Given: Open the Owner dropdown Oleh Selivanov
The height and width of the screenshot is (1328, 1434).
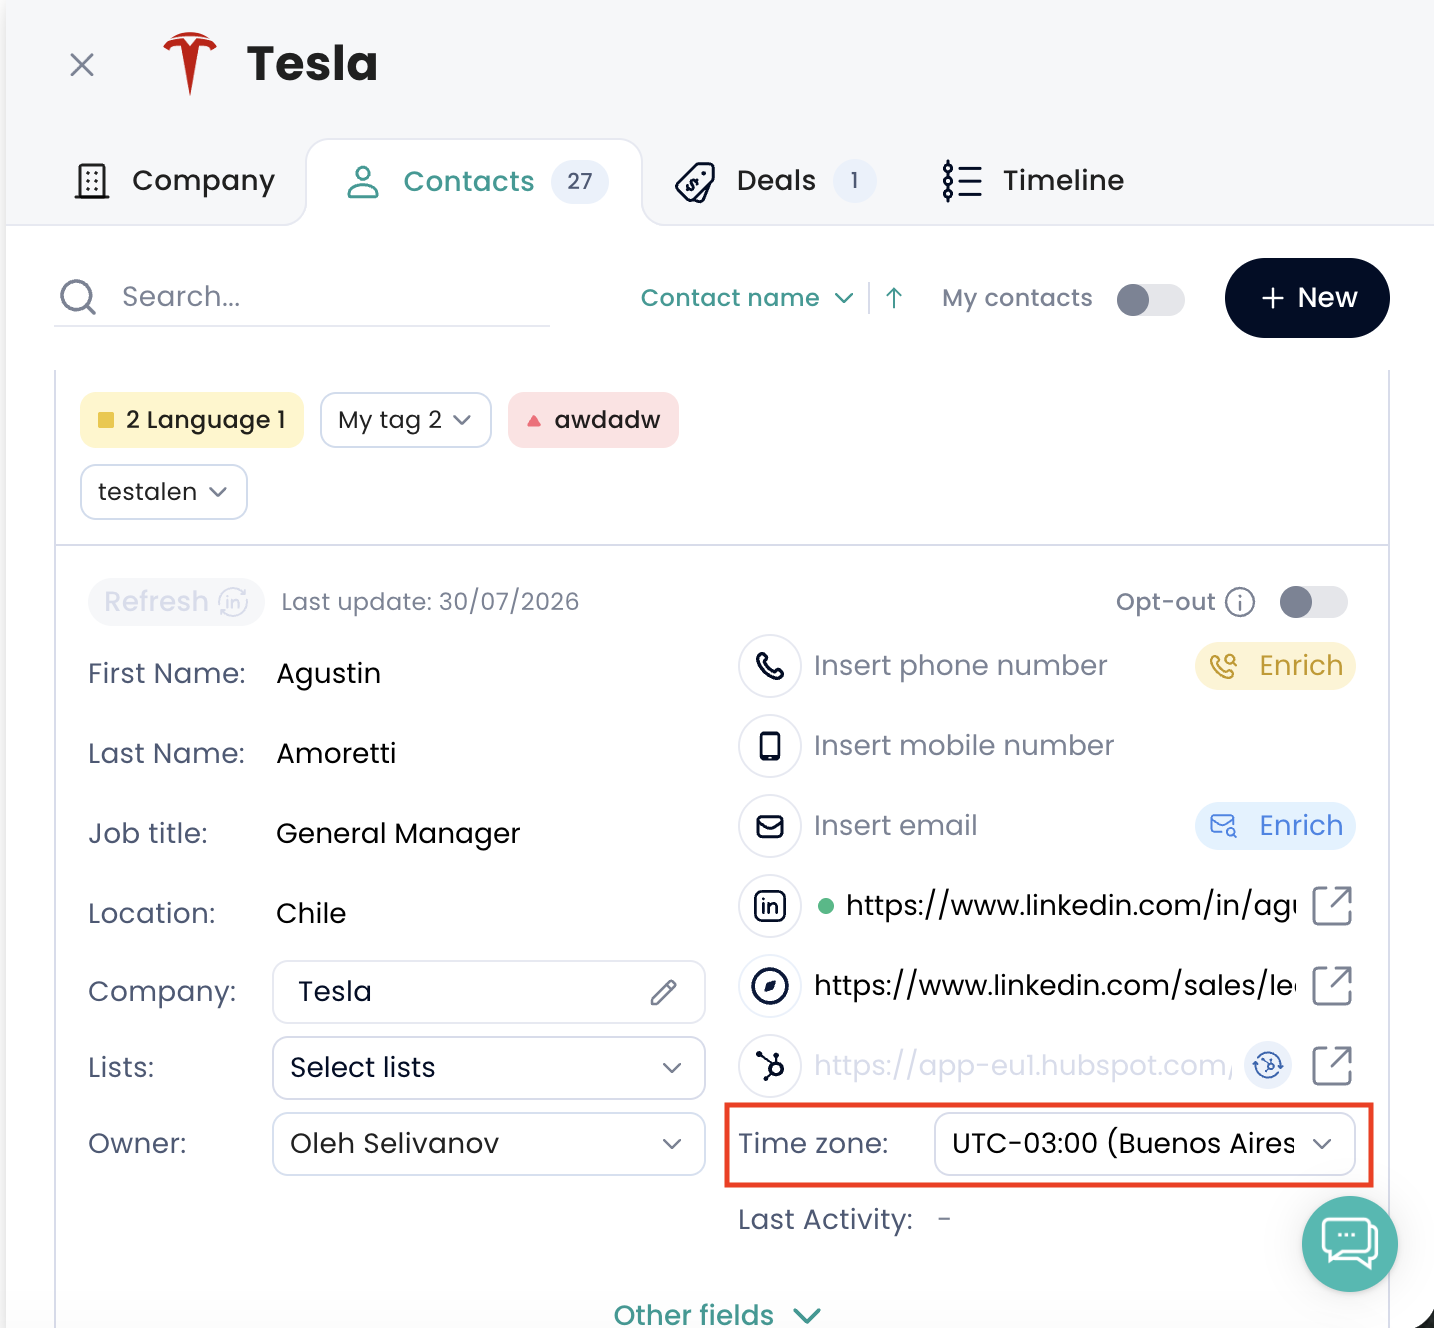Looking at the screenshot, I should click(x=489, y=1144).
